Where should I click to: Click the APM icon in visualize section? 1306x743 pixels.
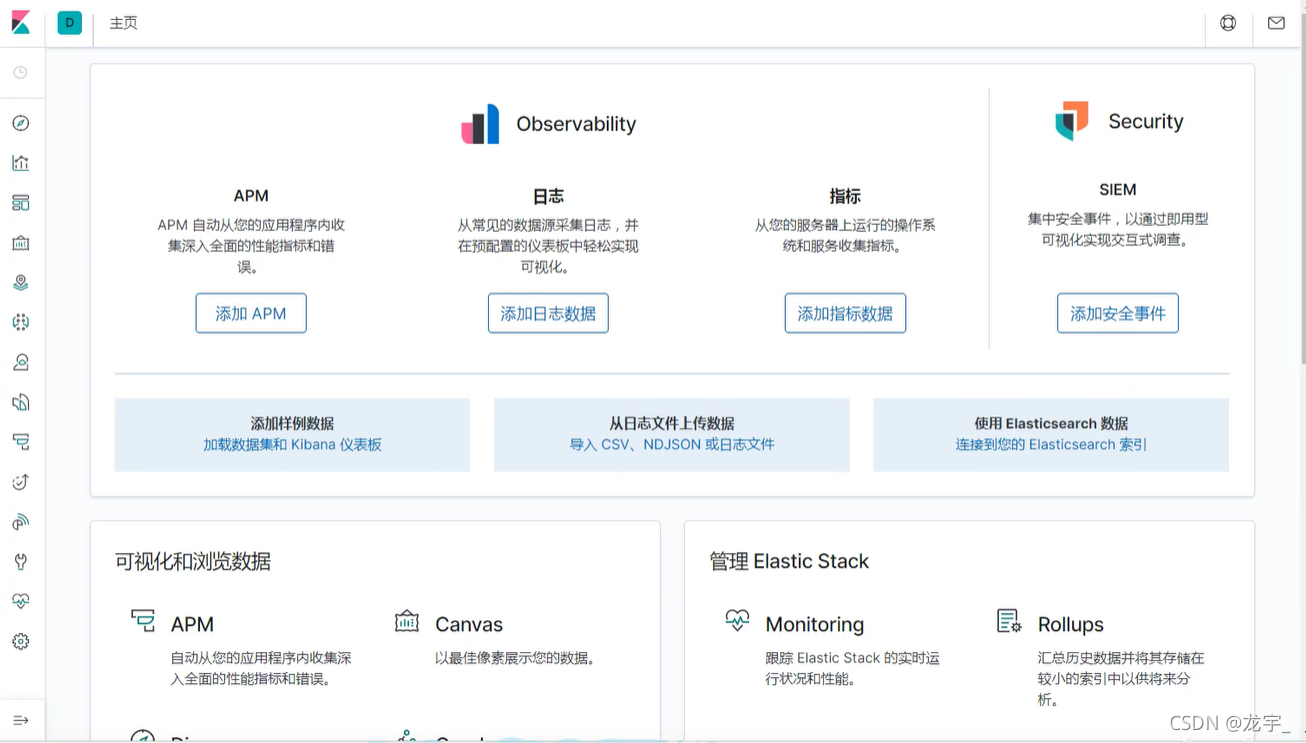[143, 621]
